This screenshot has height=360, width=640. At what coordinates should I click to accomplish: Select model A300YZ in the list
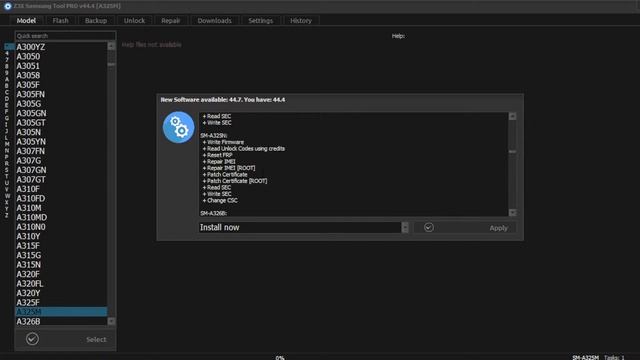pos(61,47)
